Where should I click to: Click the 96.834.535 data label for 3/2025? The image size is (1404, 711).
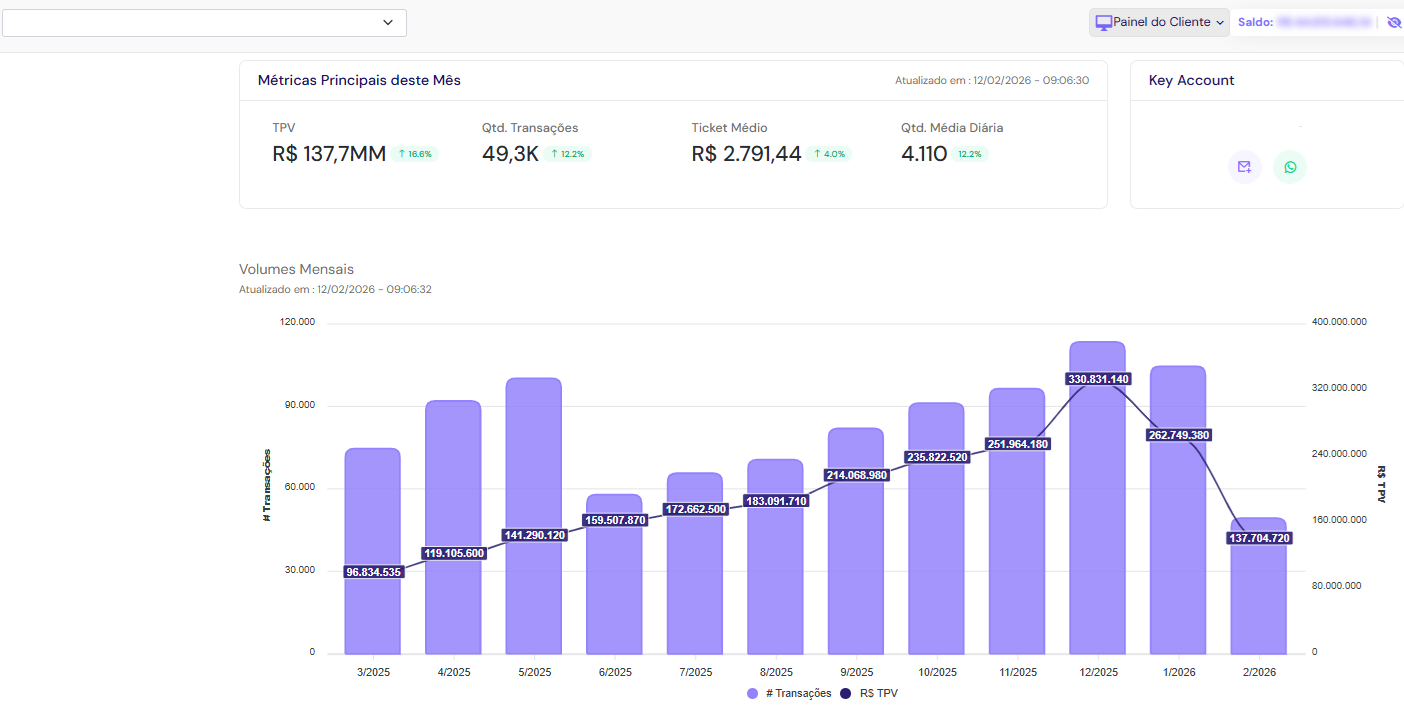click(373, 572)
